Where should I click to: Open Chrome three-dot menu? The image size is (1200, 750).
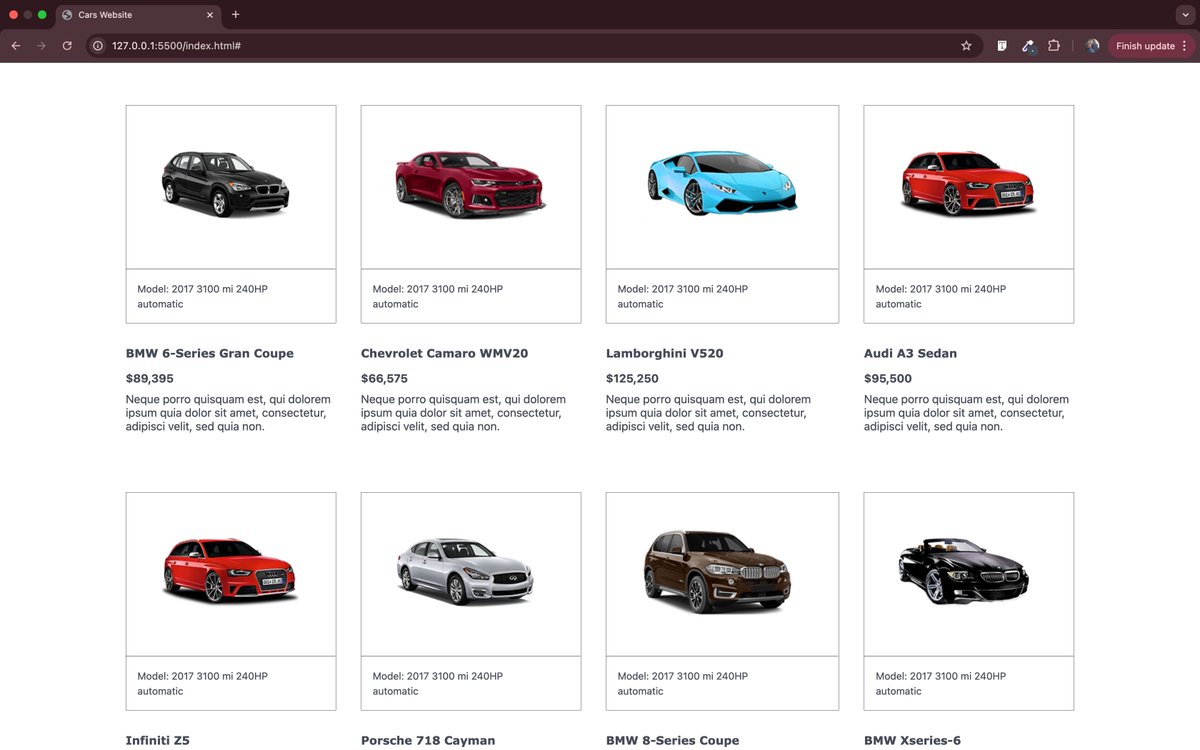[x=1184, y=46]
